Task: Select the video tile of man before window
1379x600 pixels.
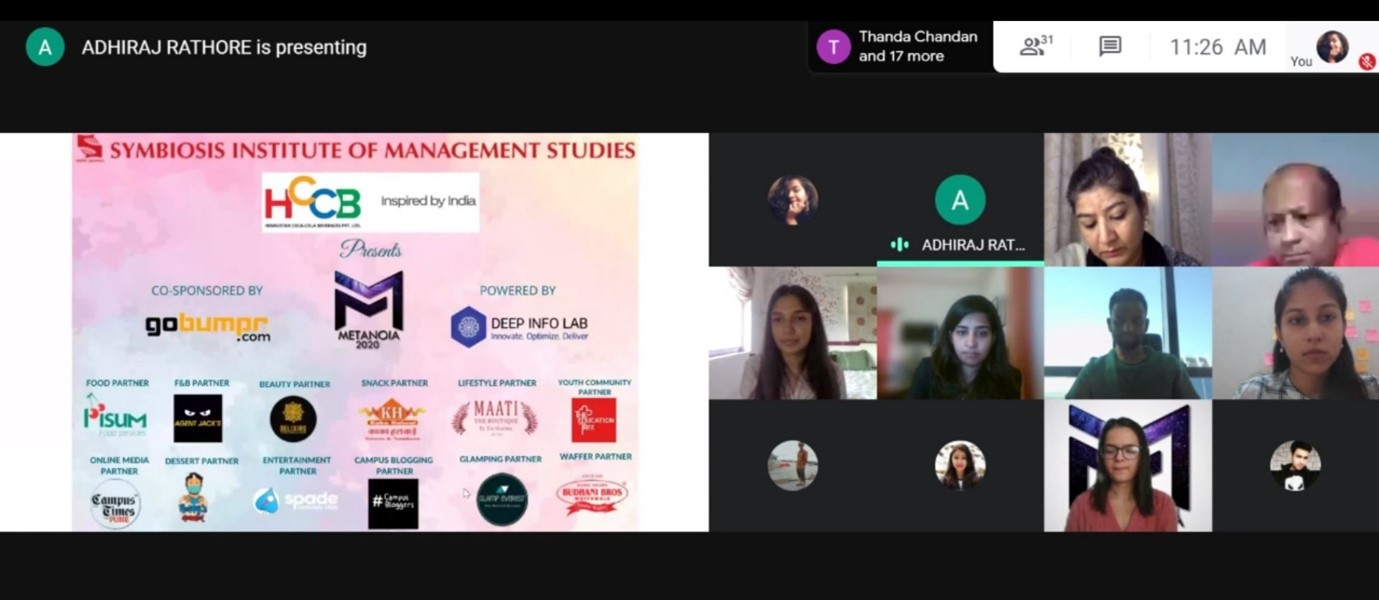Action: click(x=1128, y=333)
